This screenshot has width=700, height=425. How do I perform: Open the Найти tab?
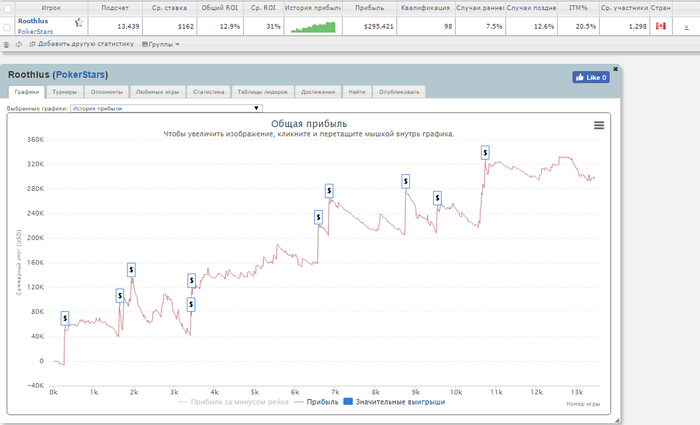pos(357,92)
